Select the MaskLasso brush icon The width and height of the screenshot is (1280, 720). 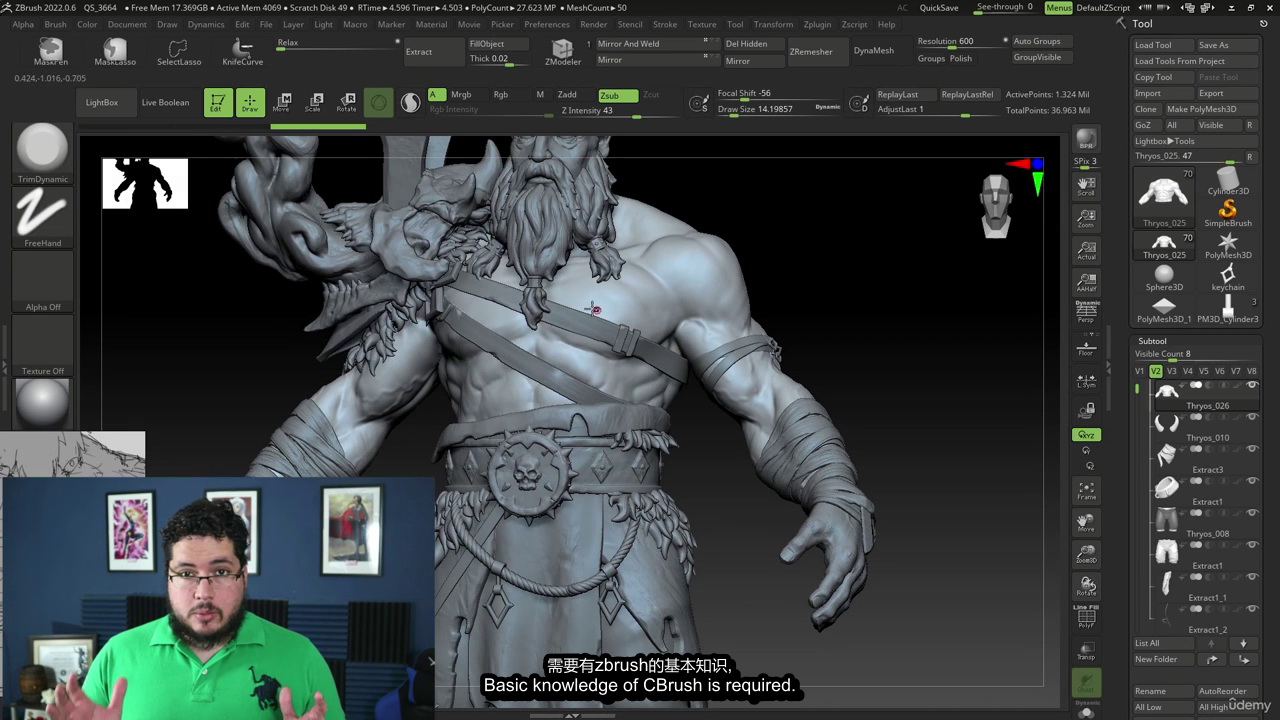[115, 51]
